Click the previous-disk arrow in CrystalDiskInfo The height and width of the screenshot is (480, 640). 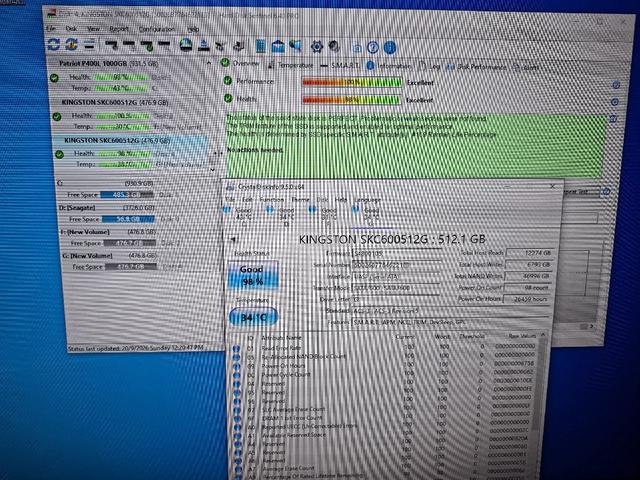pyautogui.click(x=233, y=240)
